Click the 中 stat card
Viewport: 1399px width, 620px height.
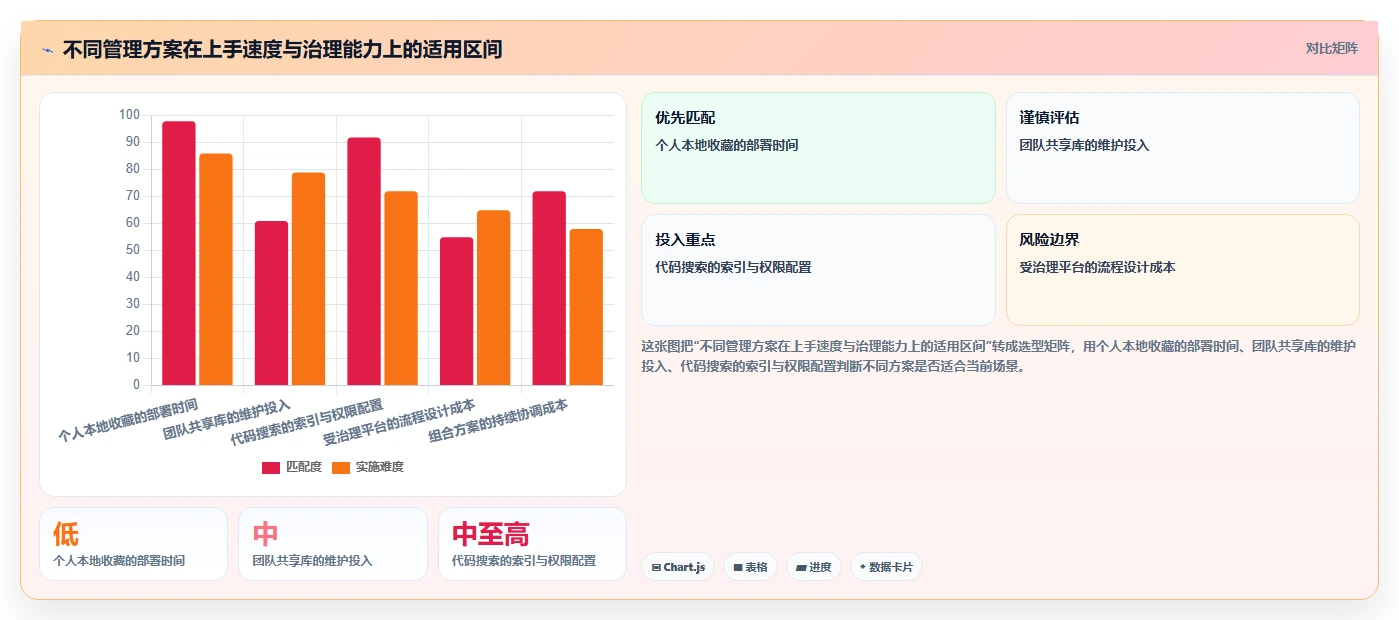click(x=332, y=544)
